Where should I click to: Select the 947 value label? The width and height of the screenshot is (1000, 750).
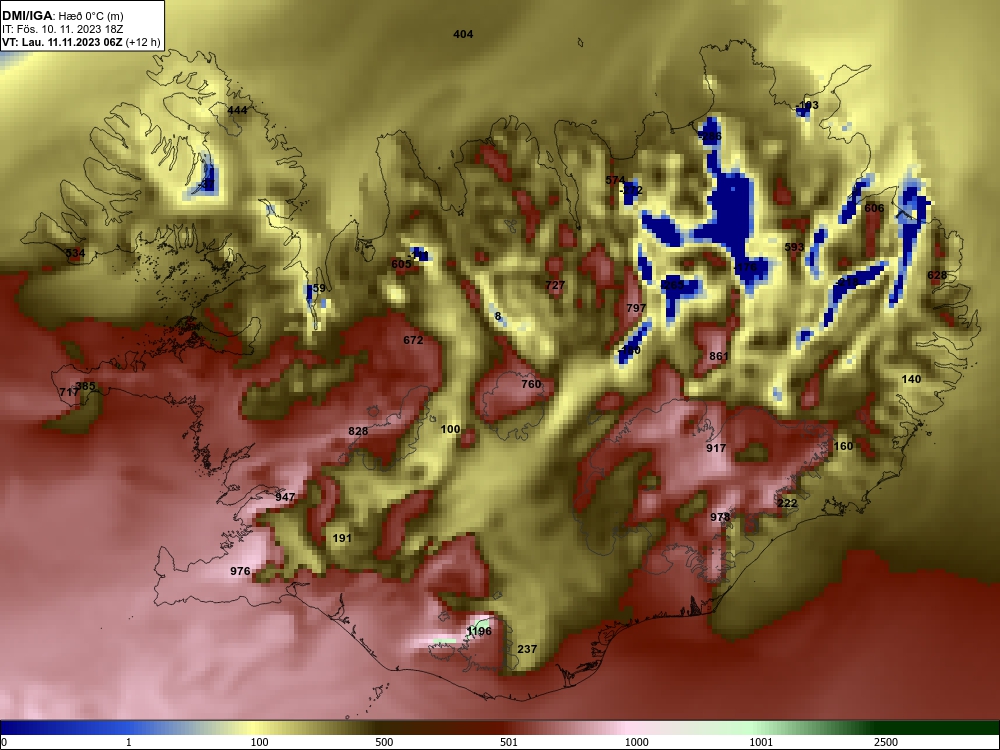[x=285, y=497]
